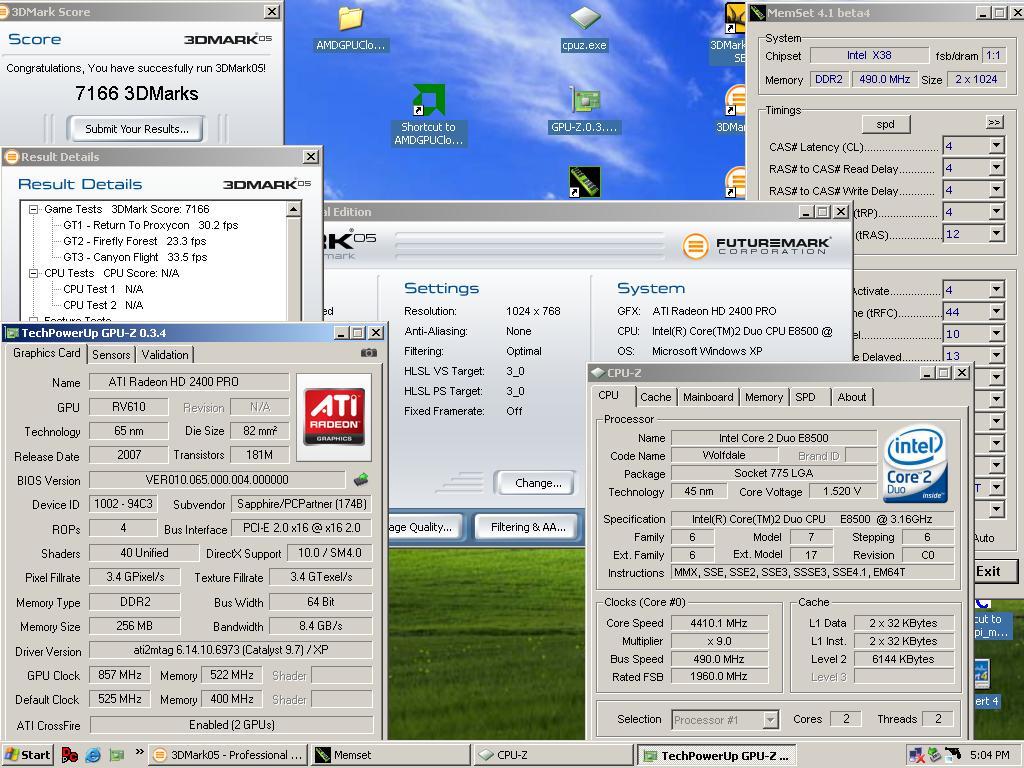Click the Core Speed field 4410.1 MHz

pos(718,623)
